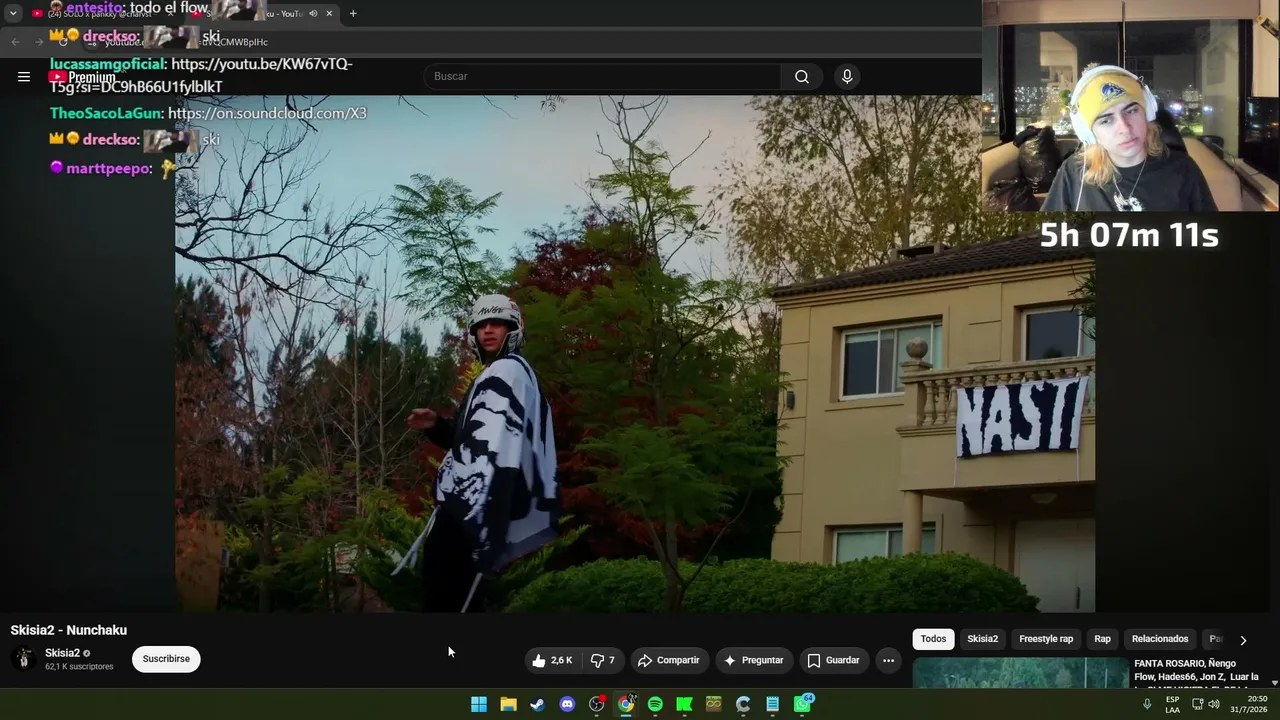Dislike the video with the thumbs-down button
This screenshot has height=720, width=1280.
(603, 660)
